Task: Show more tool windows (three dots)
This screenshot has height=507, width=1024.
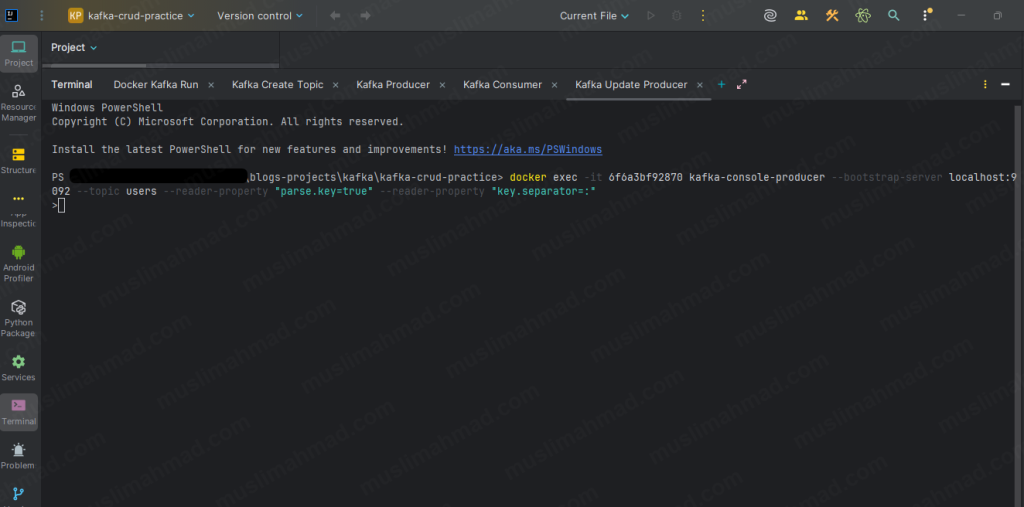Action: 18,198
